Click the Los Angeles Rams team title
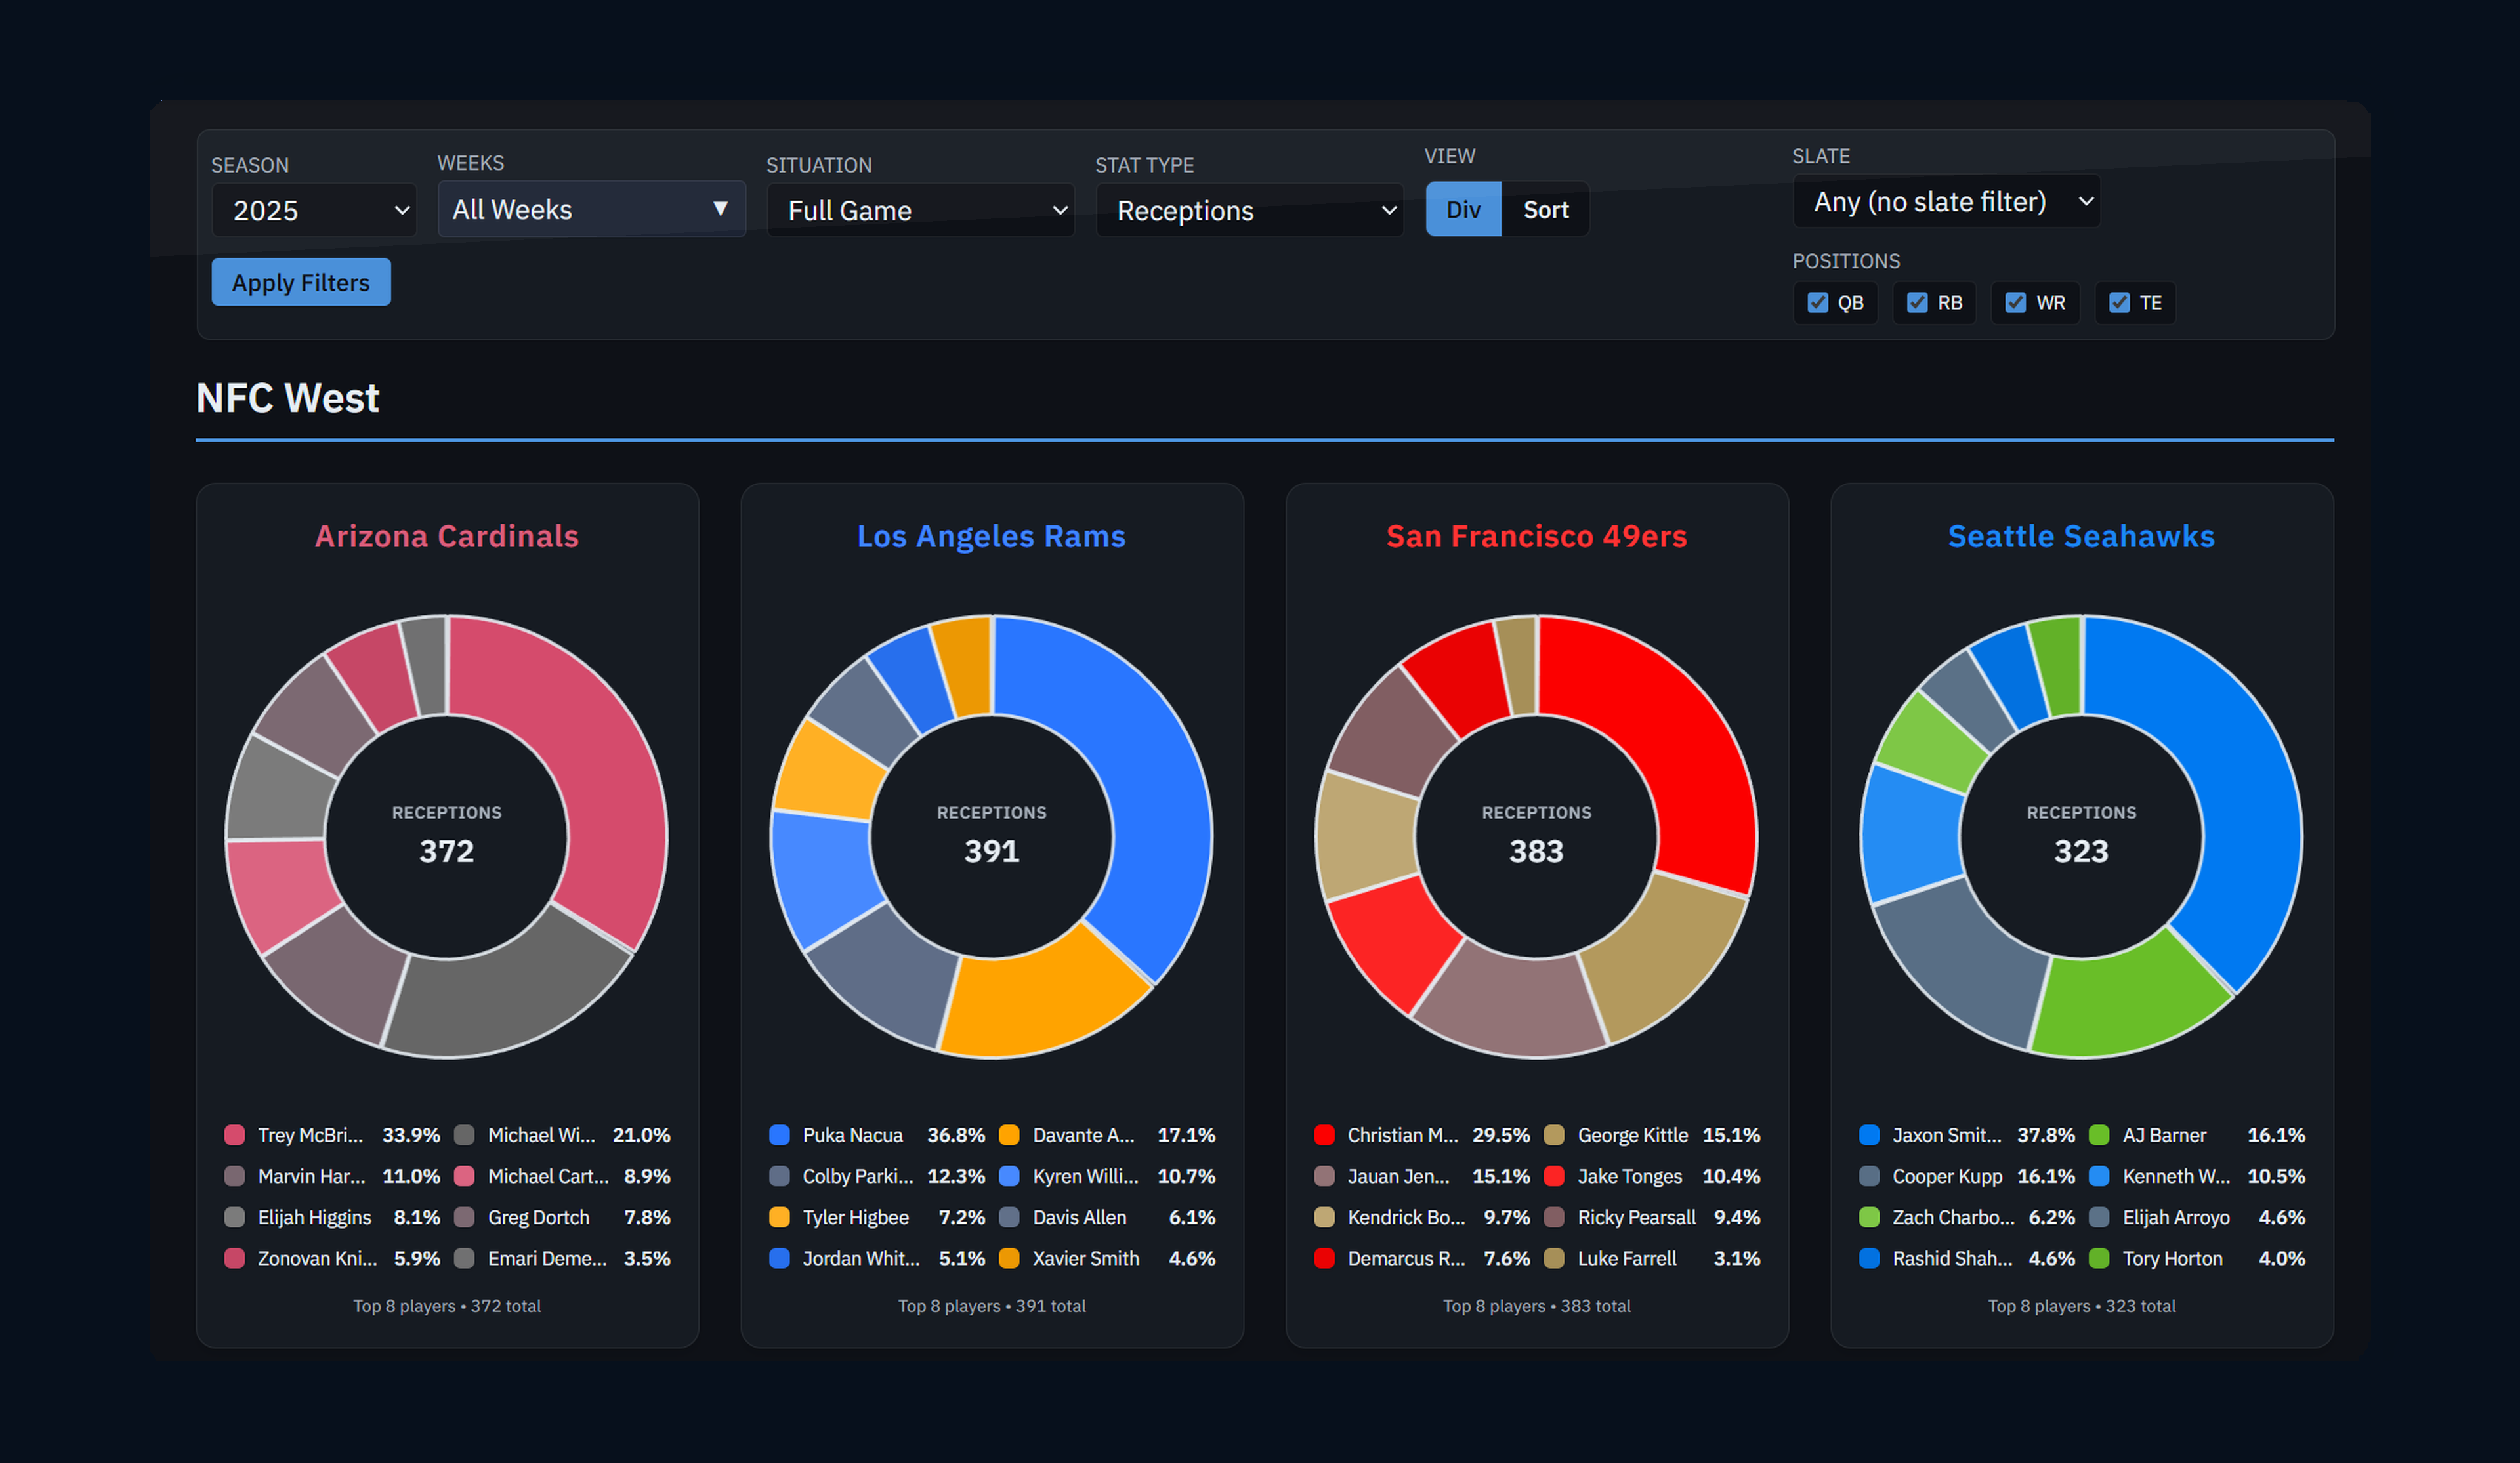 pos(991,536)
